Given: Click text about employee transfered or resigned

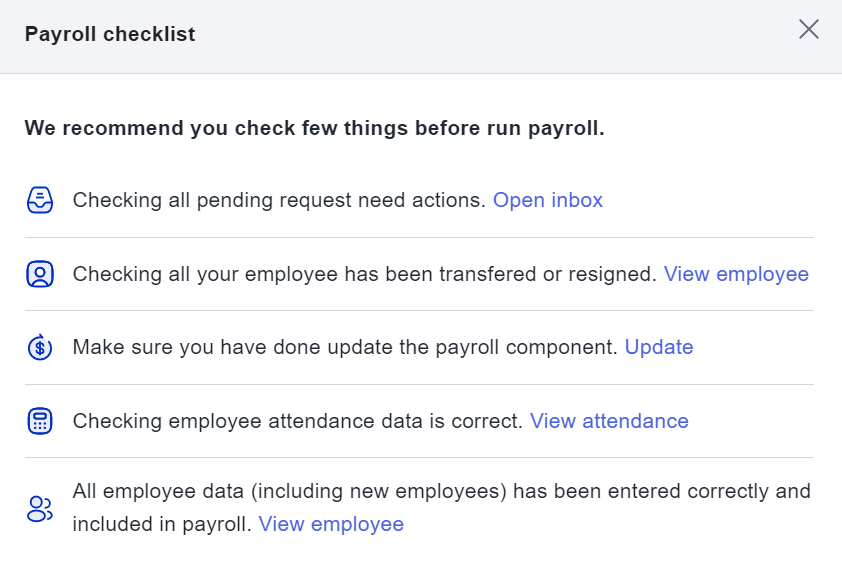Looking at the screenshot, I should click(x=365, y=274).
